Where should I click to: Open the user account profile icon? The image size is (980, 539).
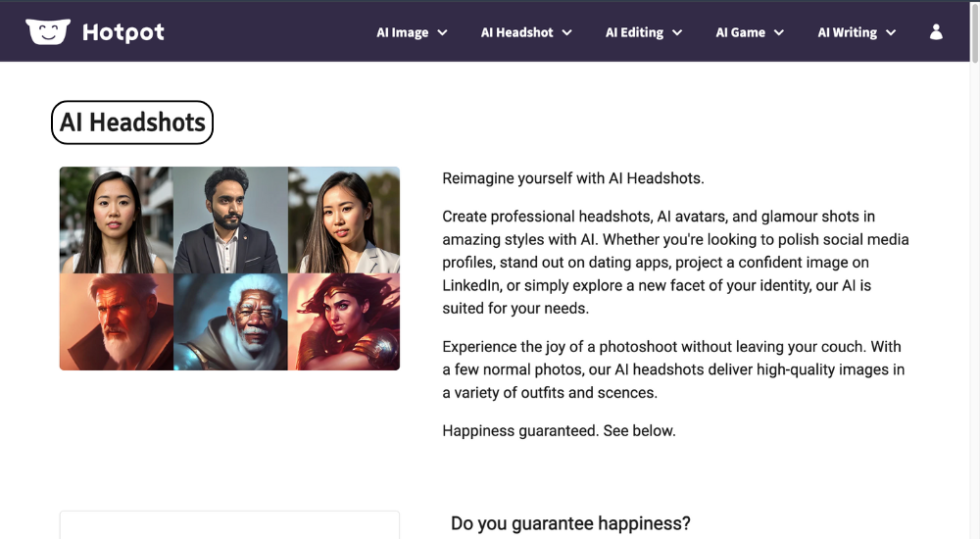pos(936,32)
